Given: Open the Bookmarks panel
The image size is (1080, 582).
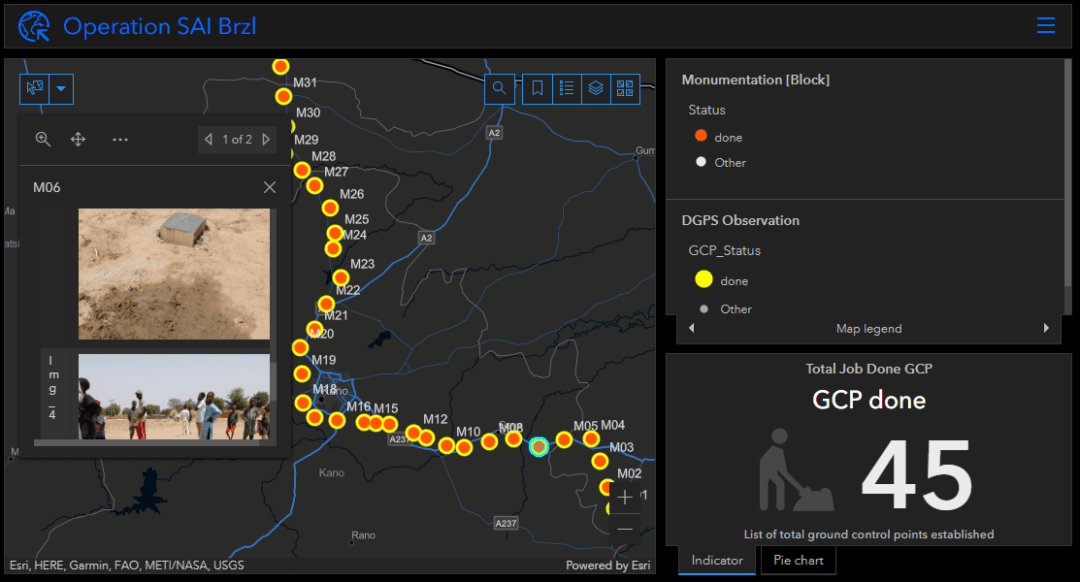Looking at the screenshot, I should [536, 89].
